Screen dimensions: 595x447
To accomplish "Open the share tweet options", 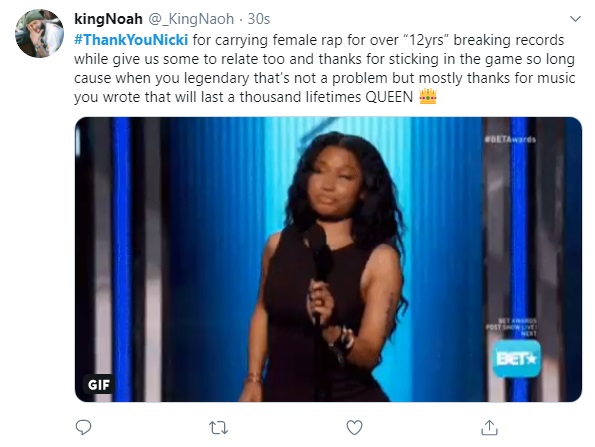I will point(490,428).
